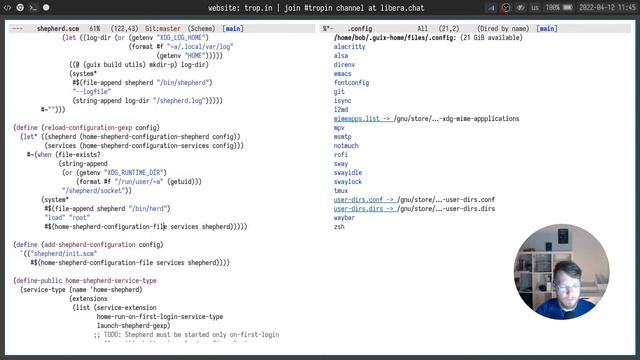Open the rofi directory in Dired
The image size is (640, 360).
pyautogui.click(x=341, y=154)
